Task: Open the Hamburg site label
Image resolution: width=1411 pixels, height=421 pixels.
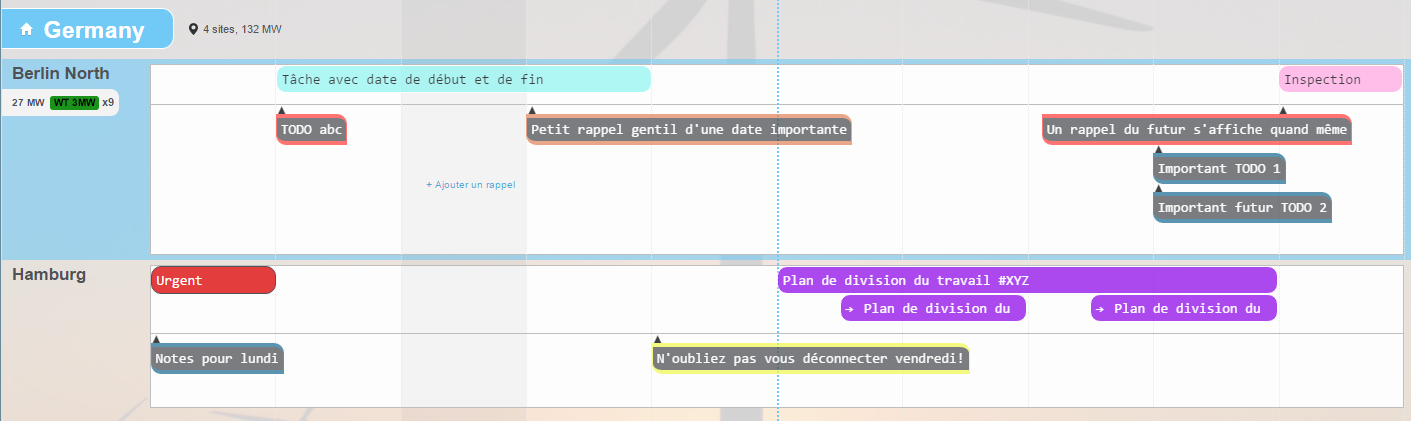Action: click(49, 274)
